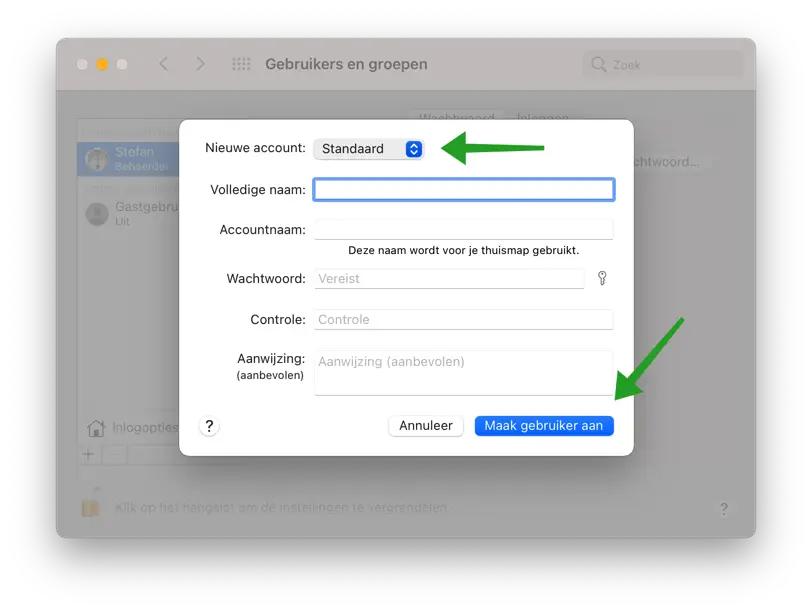The width and height of the screenshot is (812, 612).
Task: Click the Controle verification field
Action: point(463,319)
